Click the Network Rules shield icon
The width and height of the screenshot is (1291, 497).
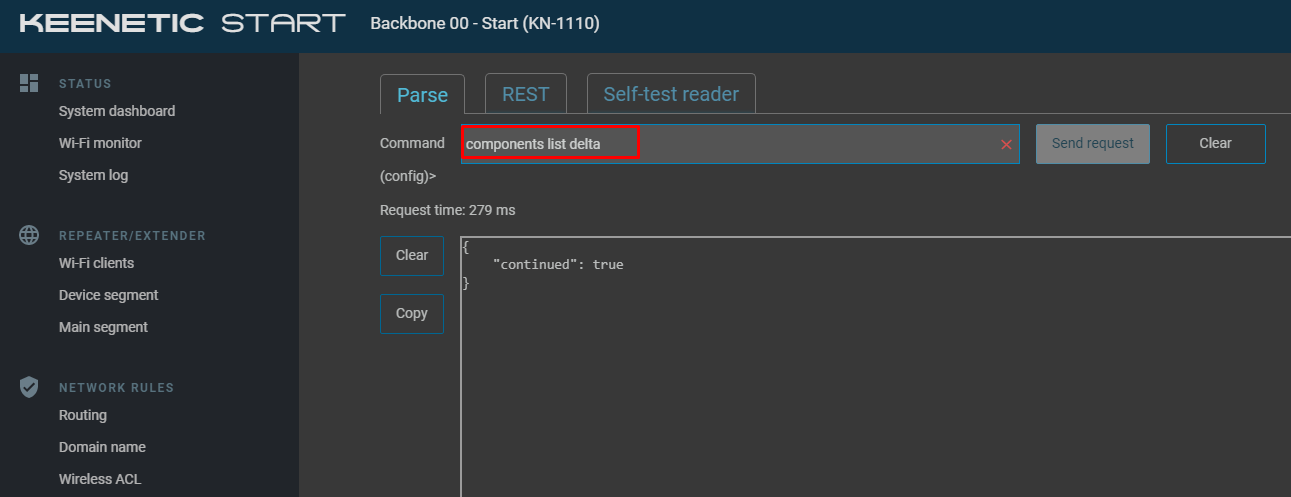point(29,387)
